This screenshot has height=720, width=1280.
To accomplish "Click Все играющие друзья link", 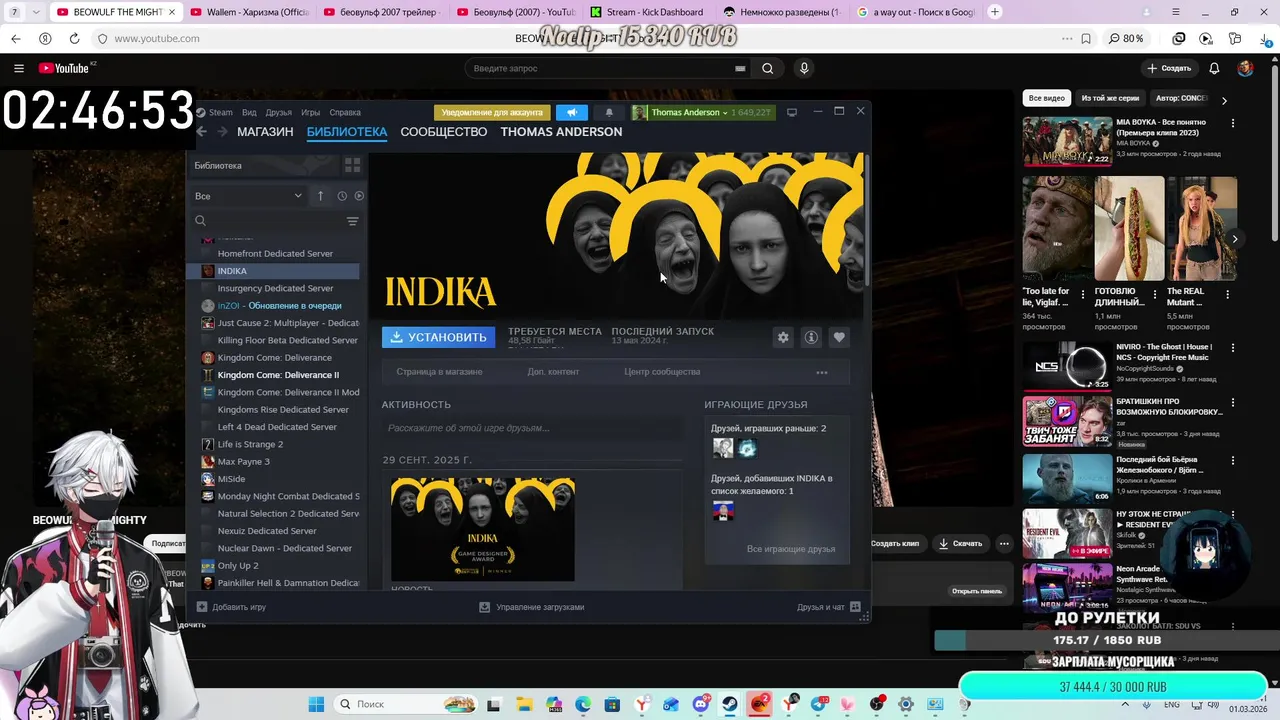I will point(791,549).
